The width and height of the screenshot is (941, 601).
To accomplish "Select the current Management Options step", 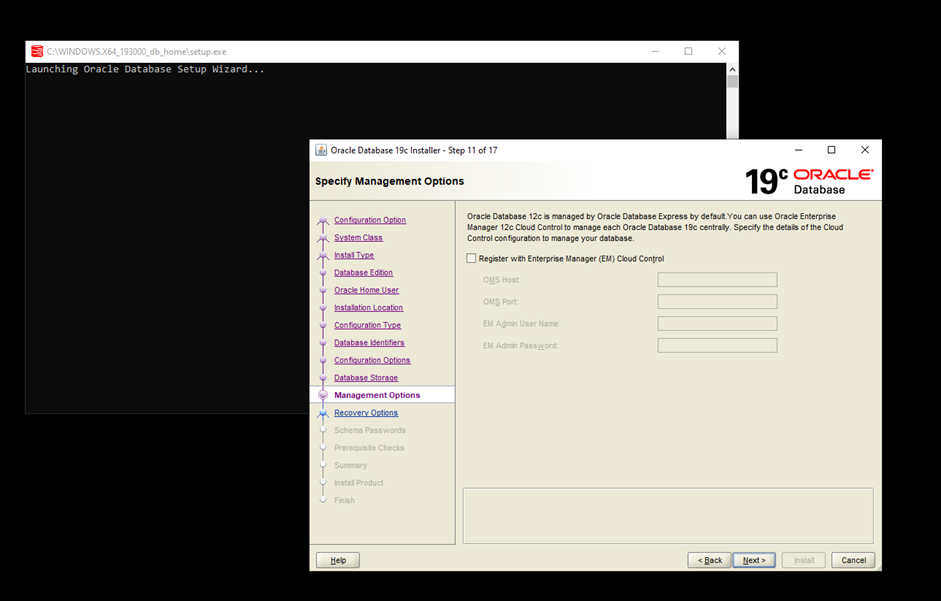I will coord(377,395).
